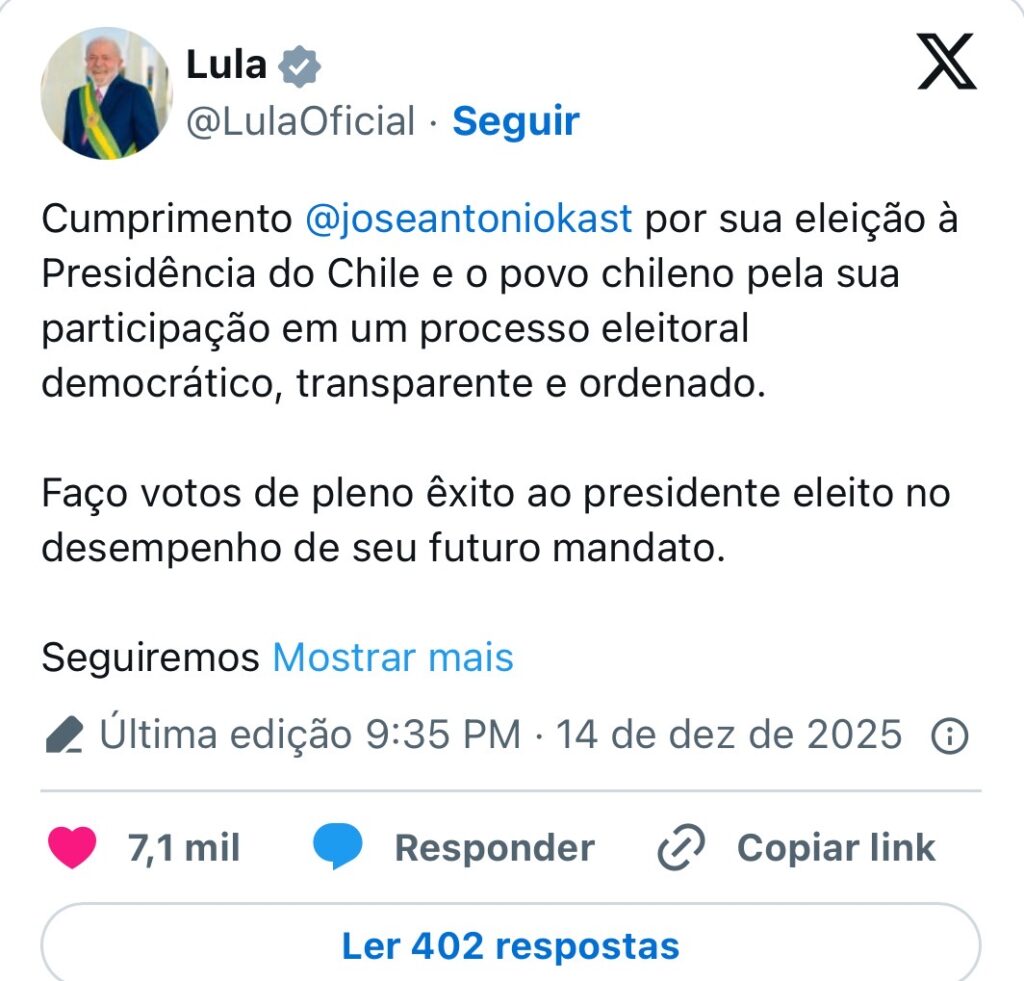This screenshot has height=981, width=1024.
Task: Follow the account via Seguir
Action: [515, 122]
